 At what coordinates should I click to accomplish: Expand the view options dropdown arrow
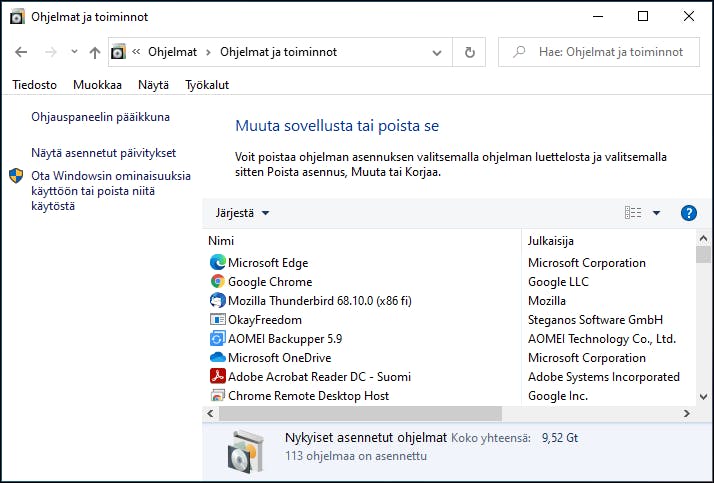pyautogui.click(x=656, y=213)
